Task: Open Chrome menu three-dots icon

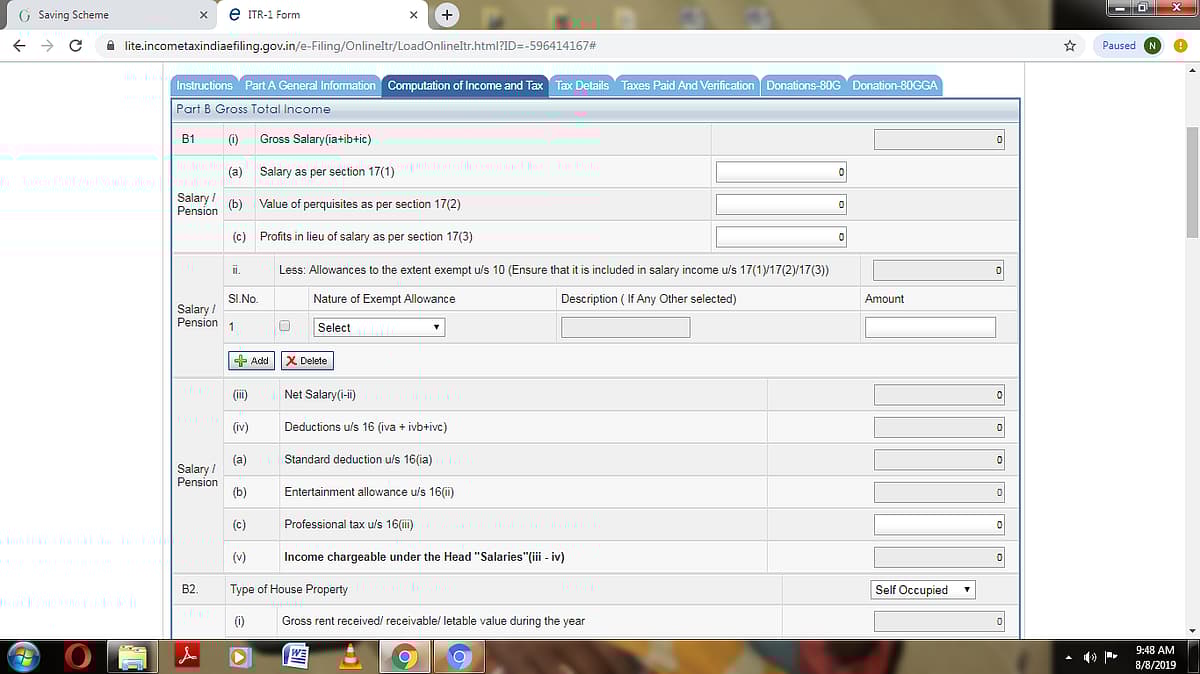Action: (1181, 46)
